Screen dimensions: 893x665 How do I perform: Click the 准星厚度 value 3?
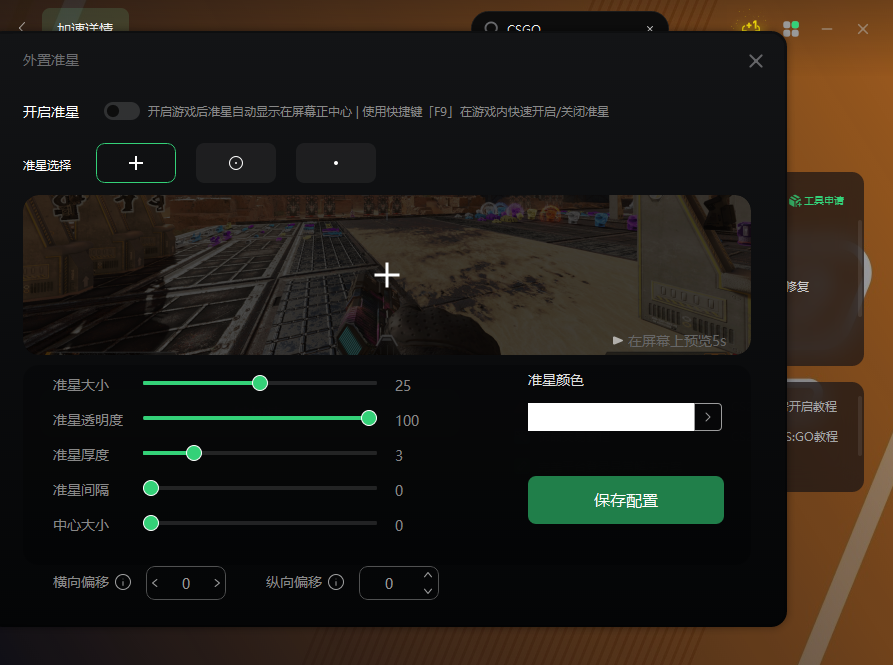click(399, 455)
